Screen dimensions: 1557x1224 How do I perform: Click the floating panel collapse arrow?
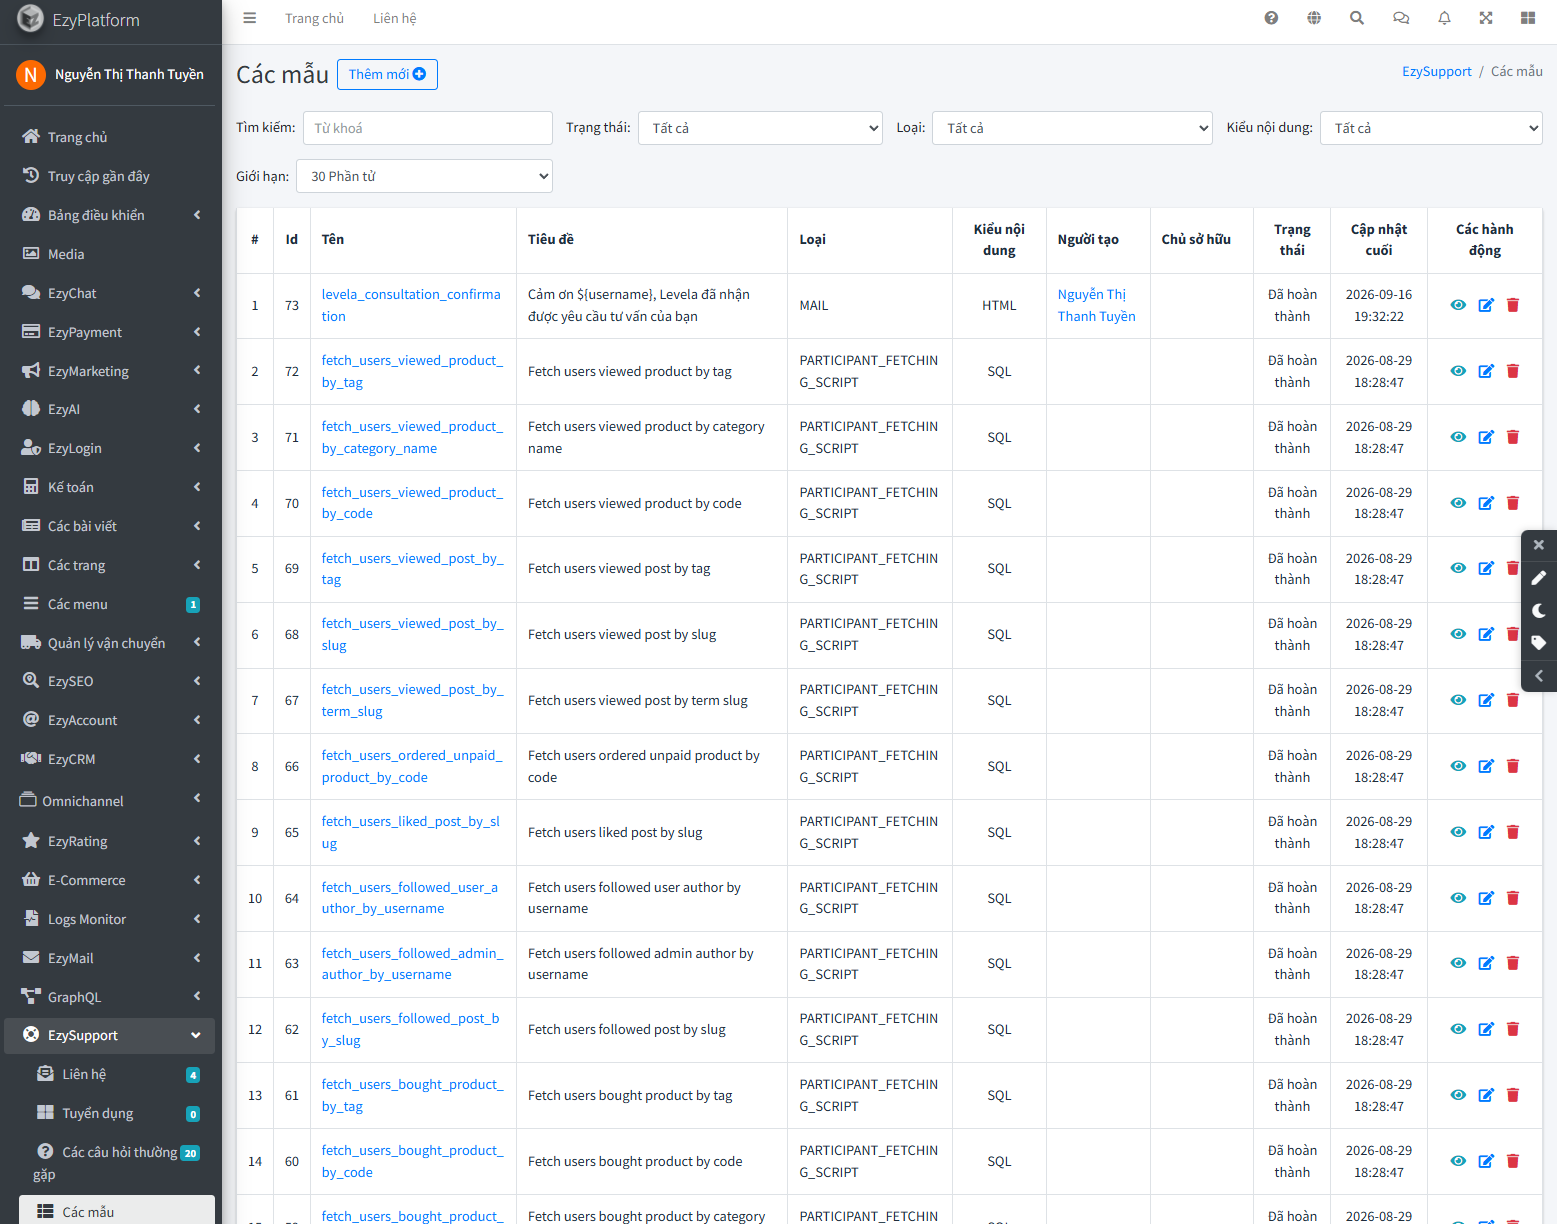click(x=1539, y=676)
